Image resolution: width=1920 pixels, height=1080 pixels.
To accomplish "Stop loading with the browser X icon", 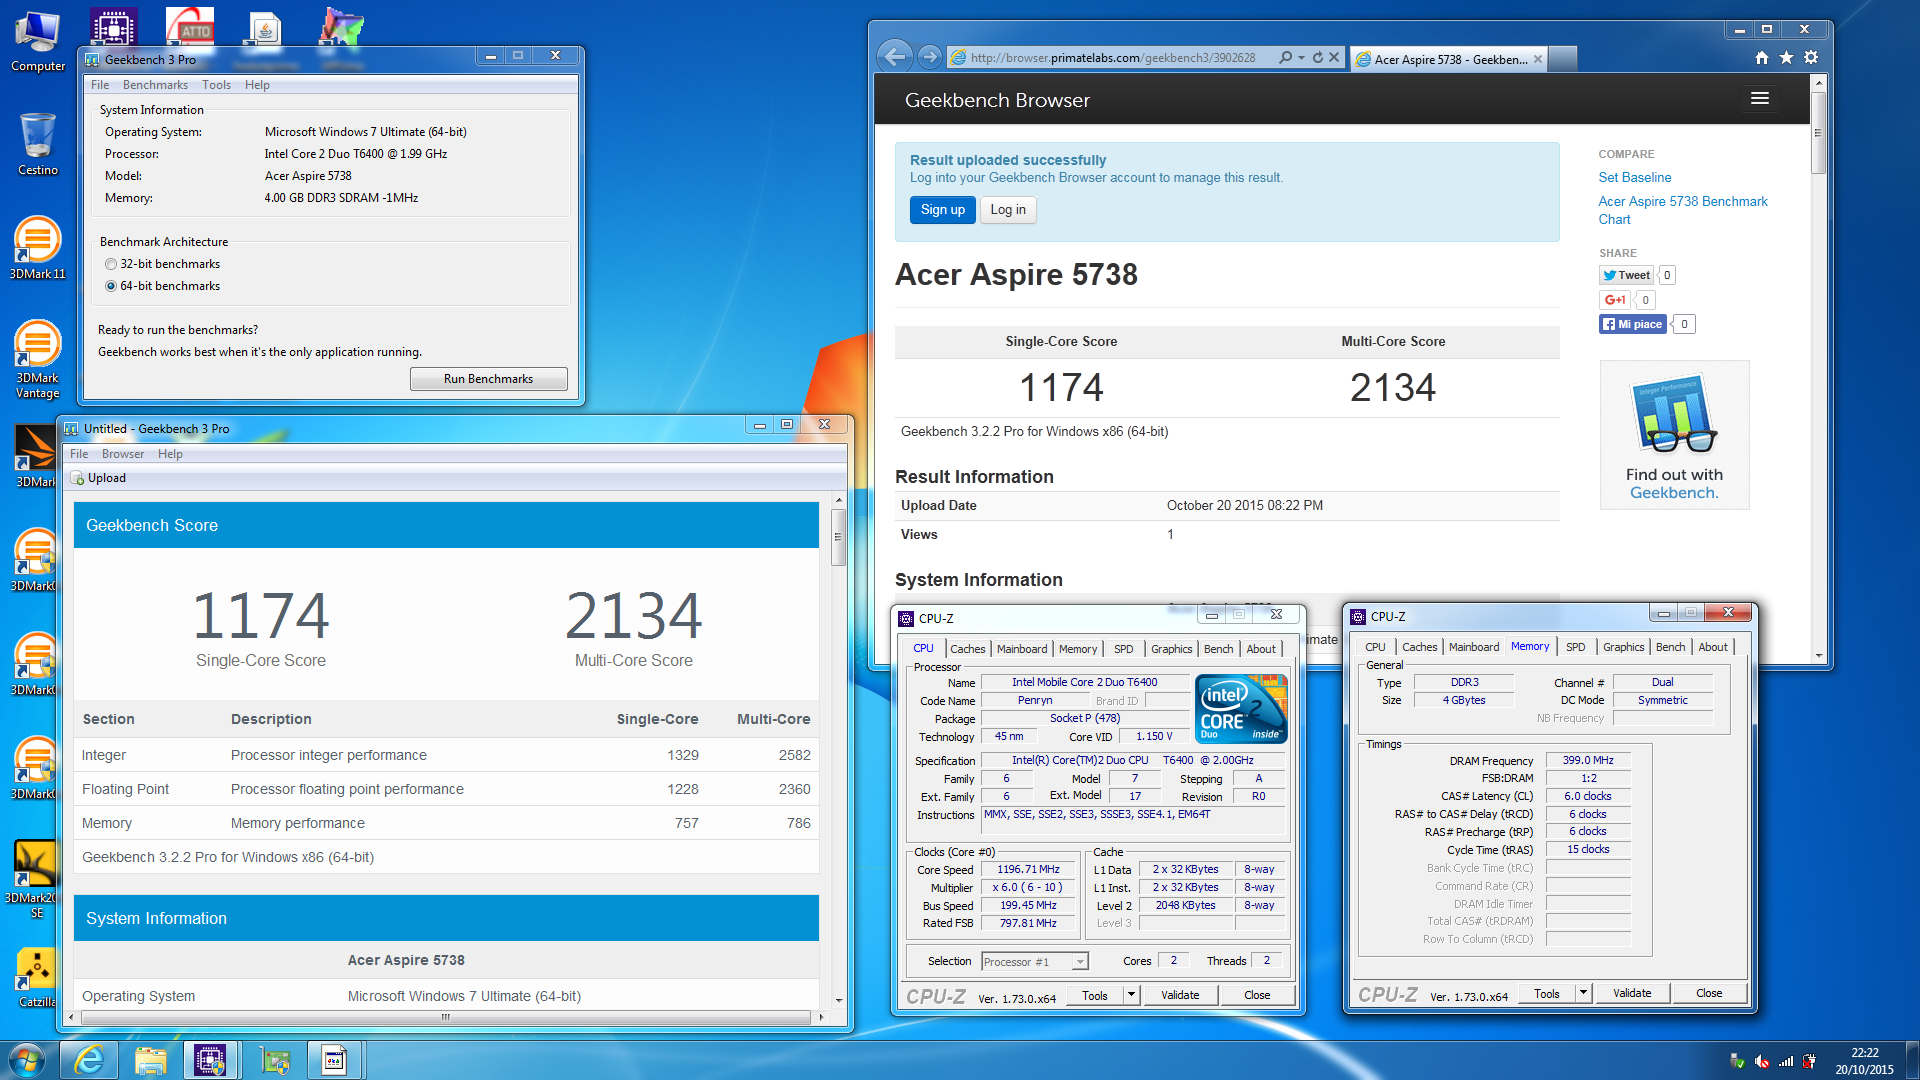I will (1334, 58).
